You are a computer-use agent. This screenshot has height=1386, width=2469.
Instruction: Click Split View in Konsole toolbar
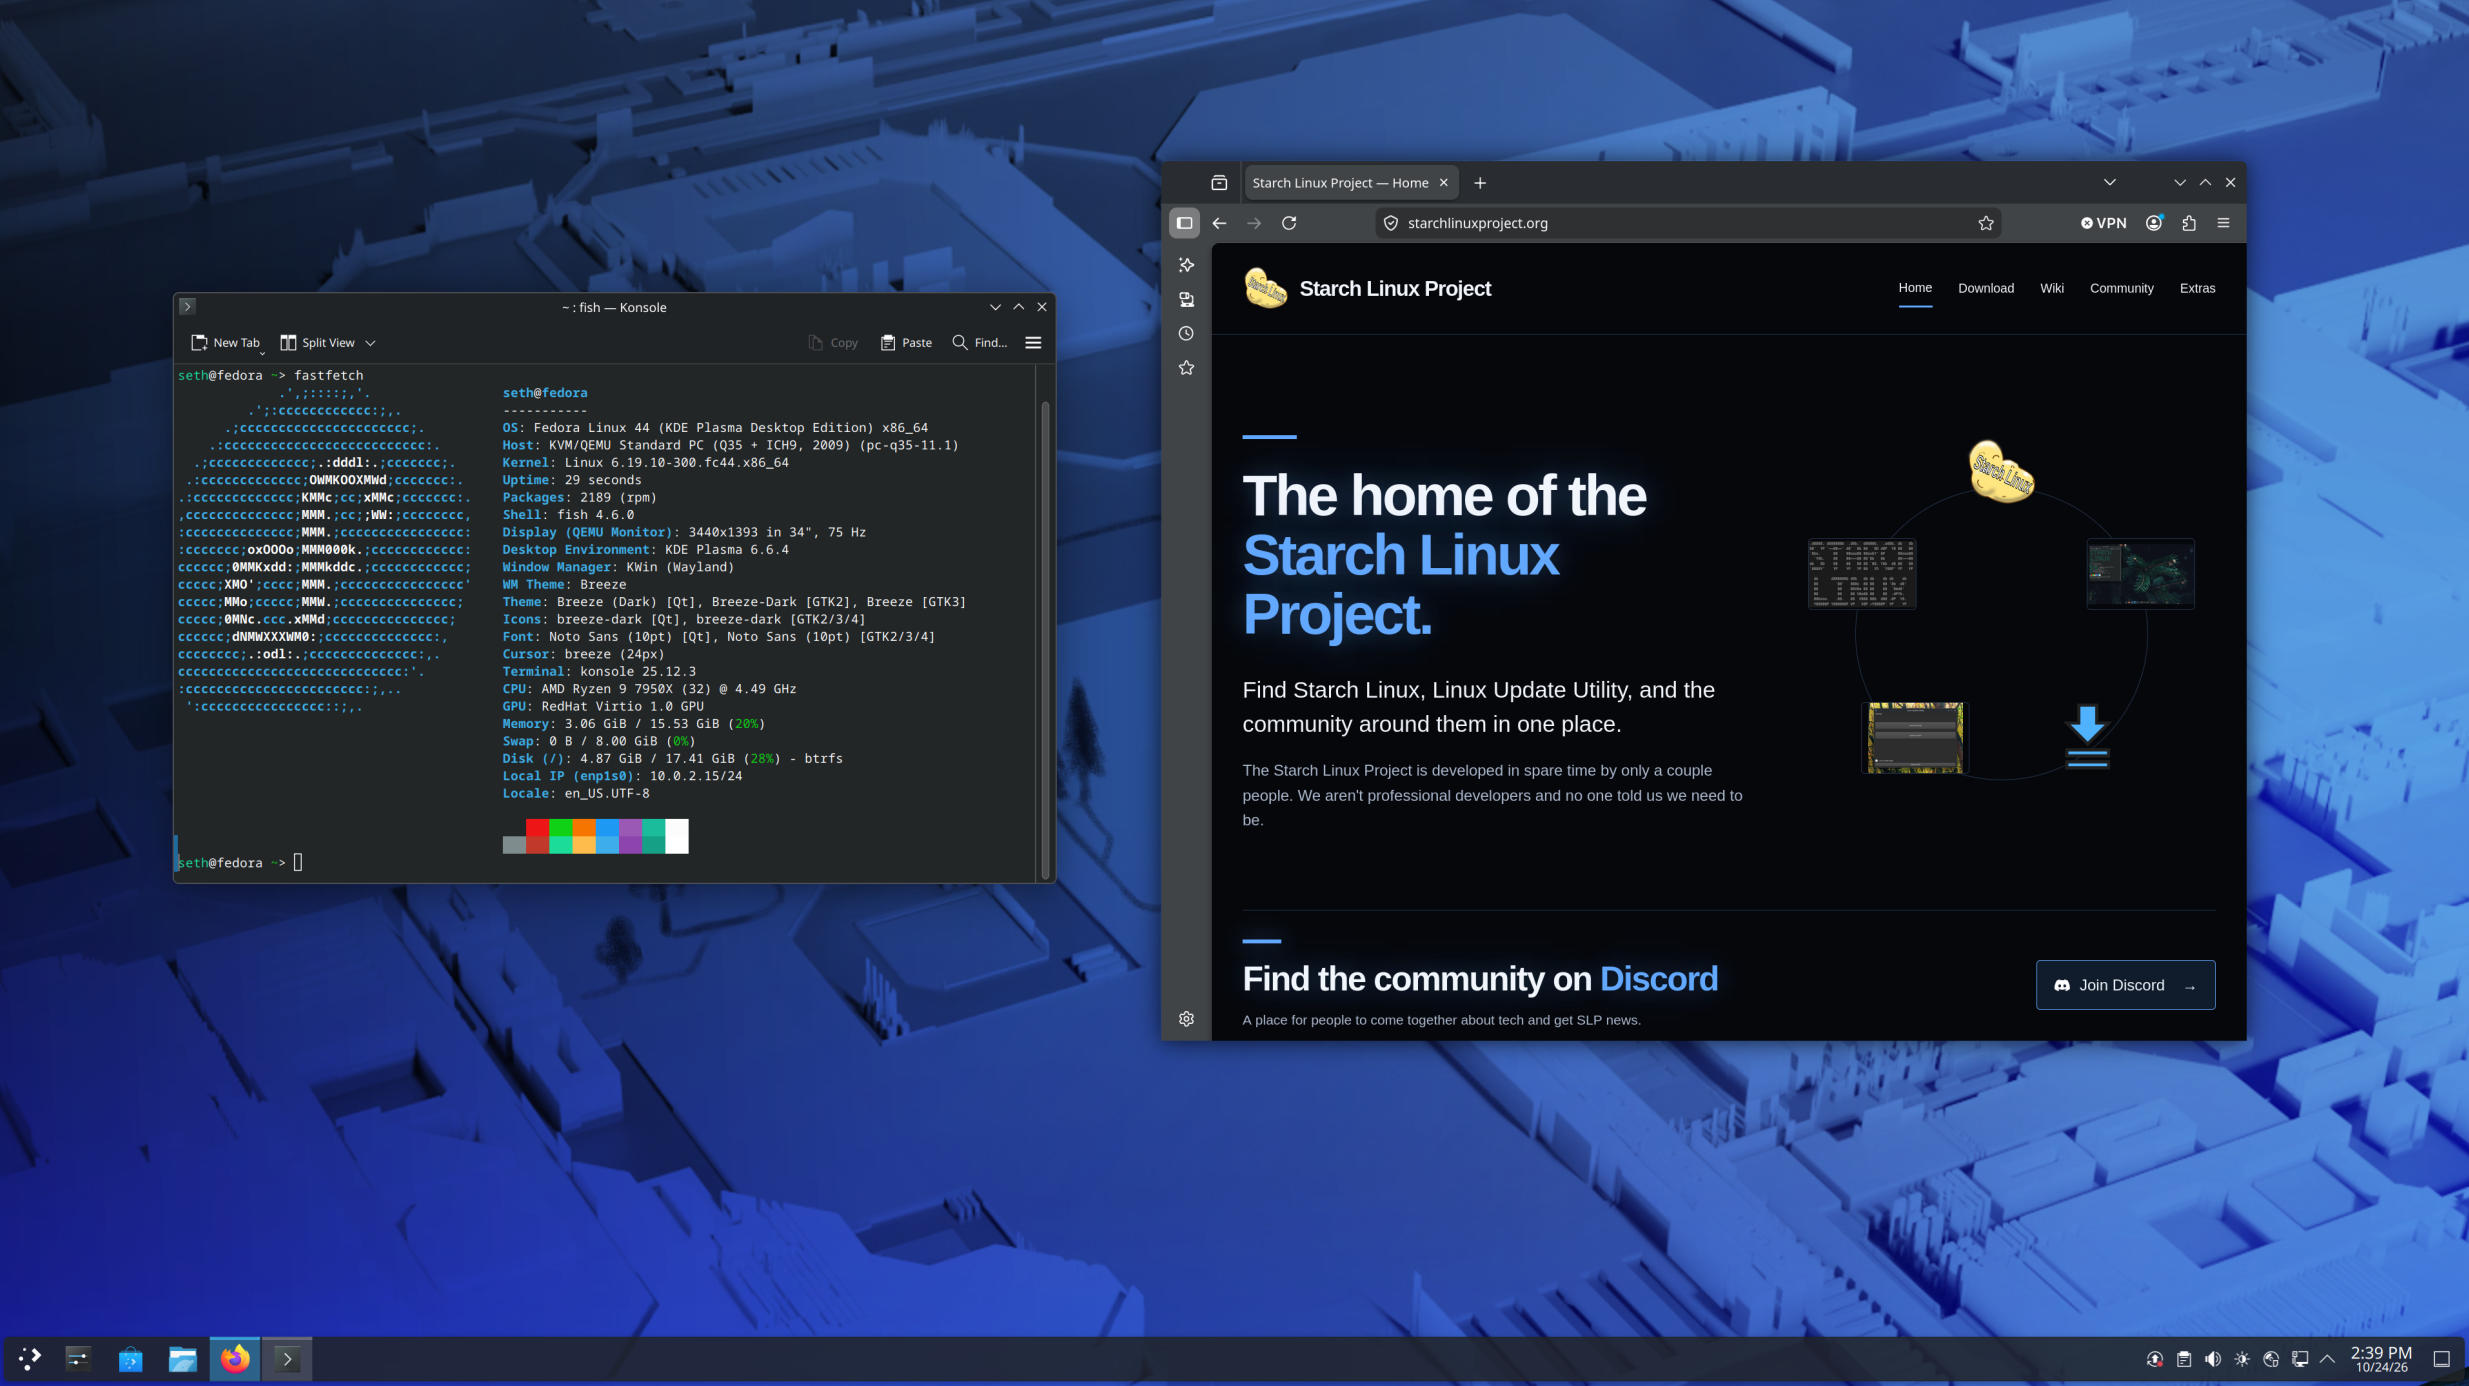tap(318, 342)
